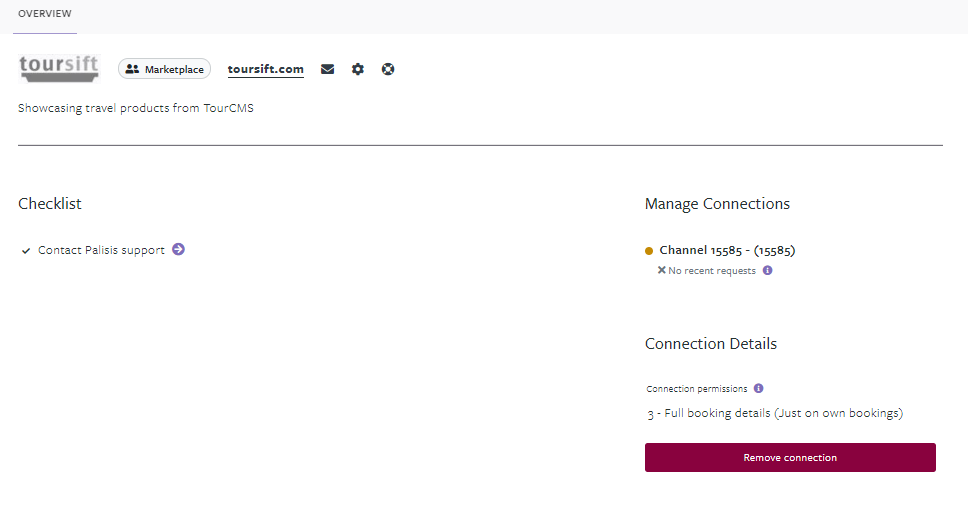Click the orange status dot for Channel 15585

649,251
